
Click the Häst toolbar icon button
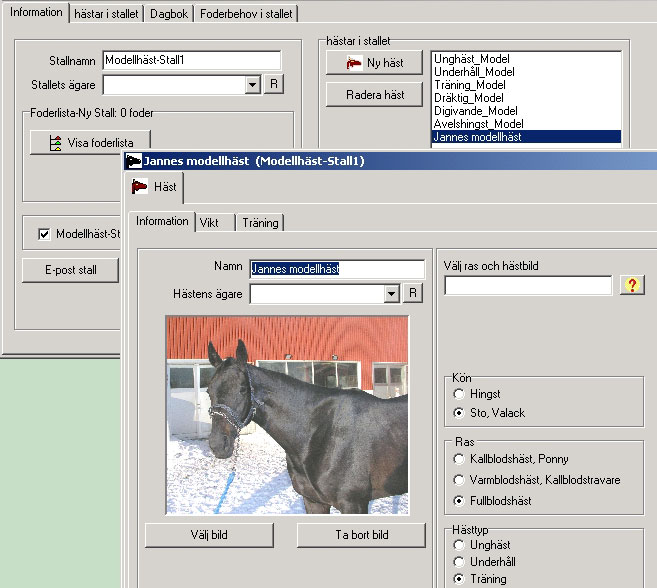point(153,187)
